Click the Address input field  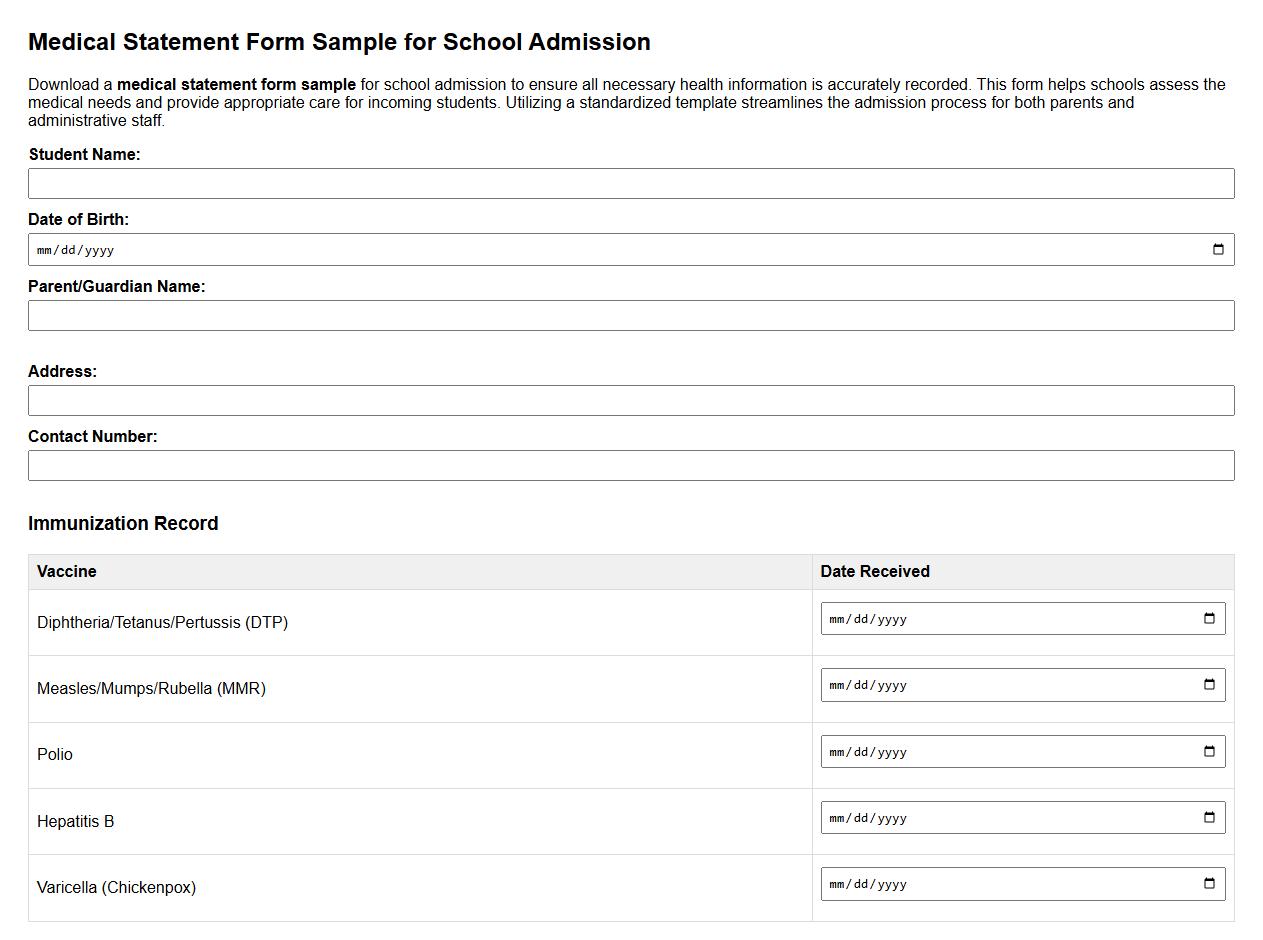(630, 400)
